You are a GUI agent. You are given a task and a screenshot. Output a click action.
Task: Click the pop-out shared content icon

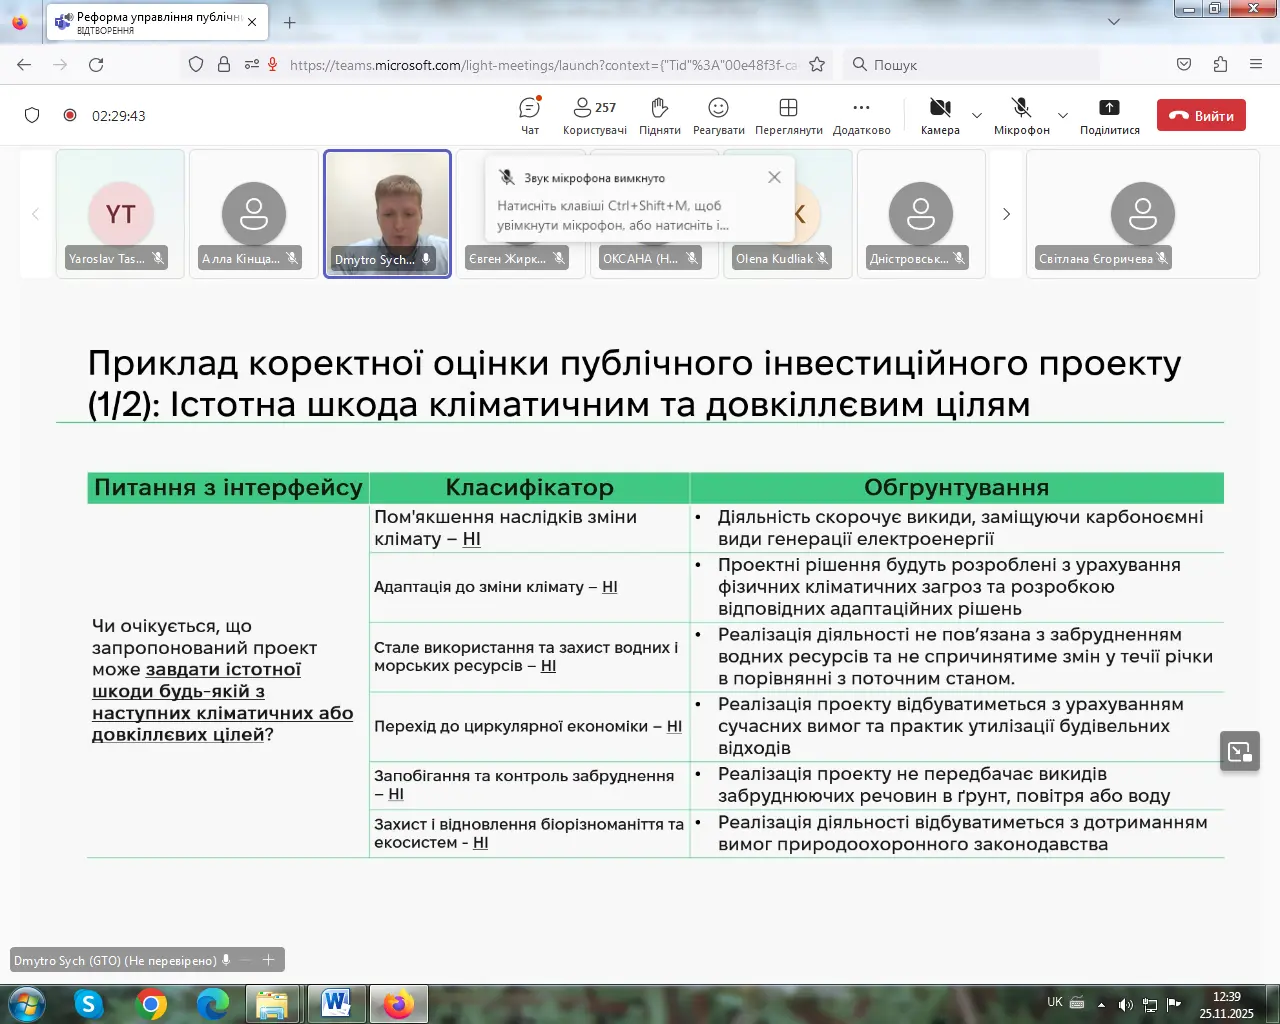coord(1240,751)
